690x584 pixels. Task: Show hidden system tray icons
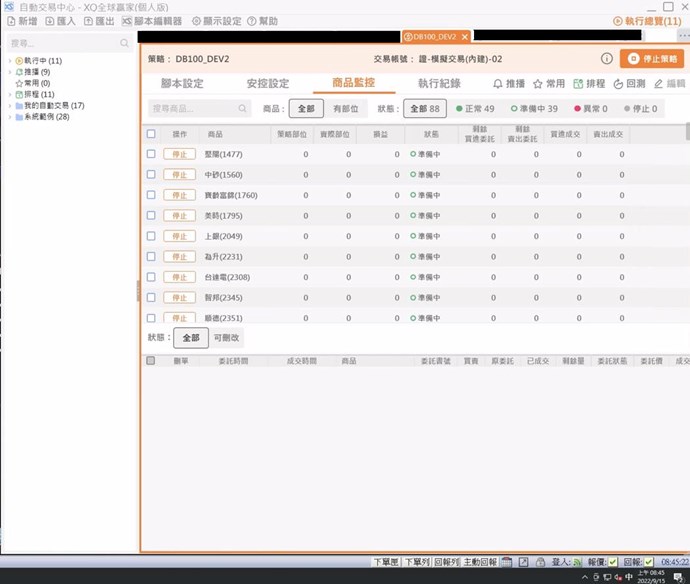click(584, 577)
